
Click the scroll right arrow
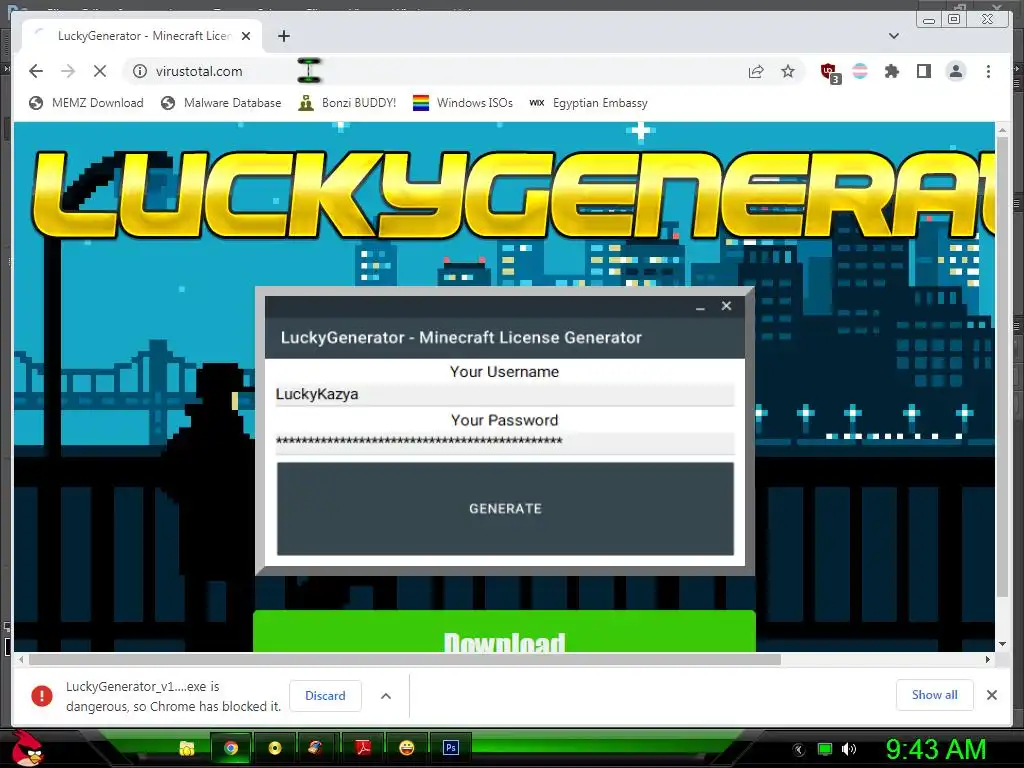987,660
